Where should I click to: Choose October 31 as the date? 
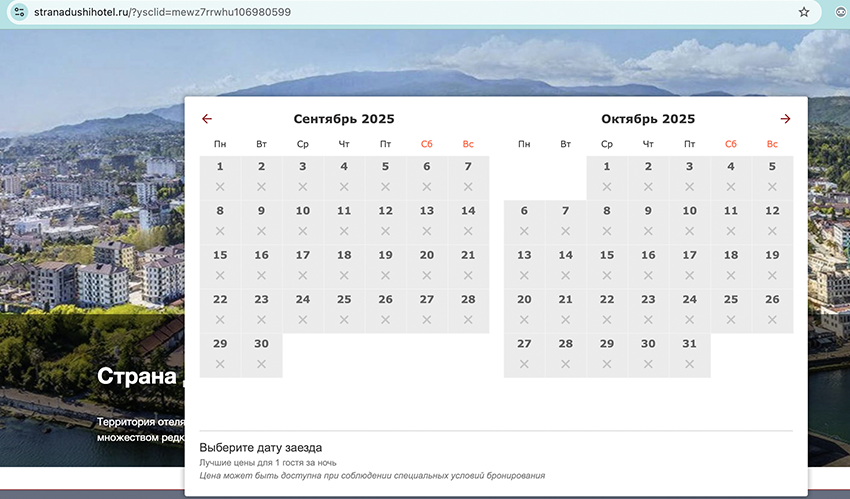point(690,353)
